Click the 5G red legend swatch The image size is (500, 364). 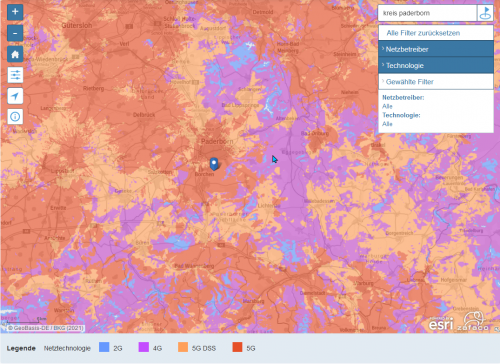coord(237,347)
